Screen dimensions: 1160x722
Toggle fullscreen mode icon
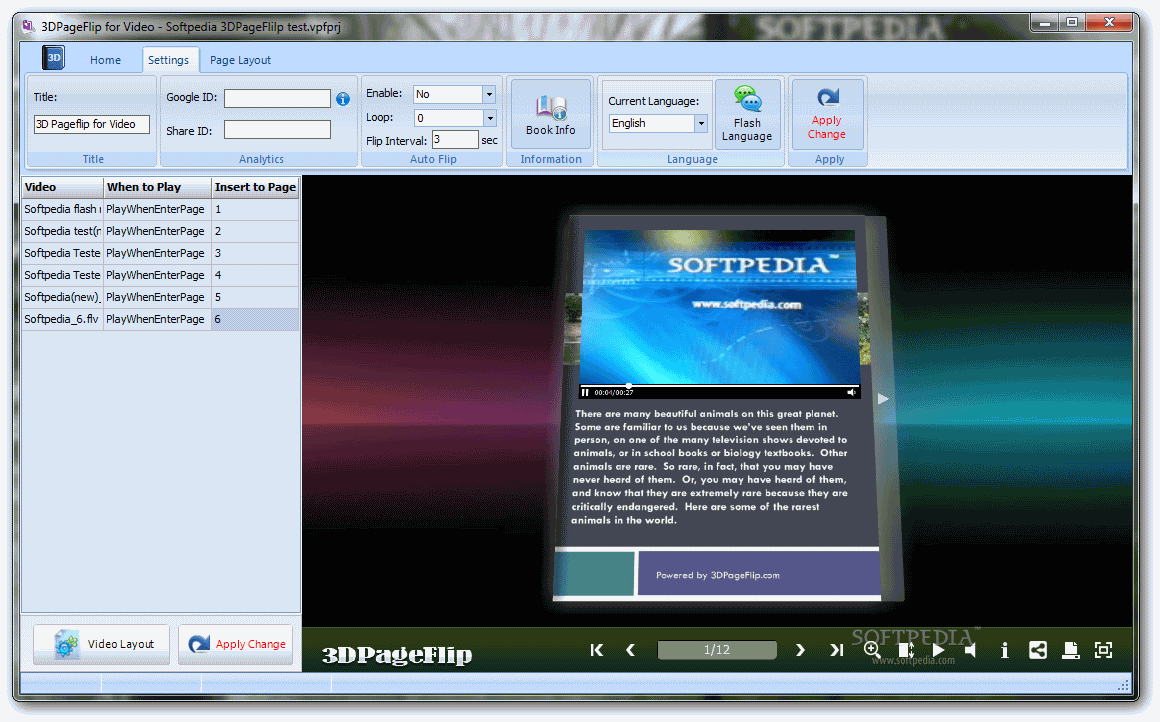1103,650
